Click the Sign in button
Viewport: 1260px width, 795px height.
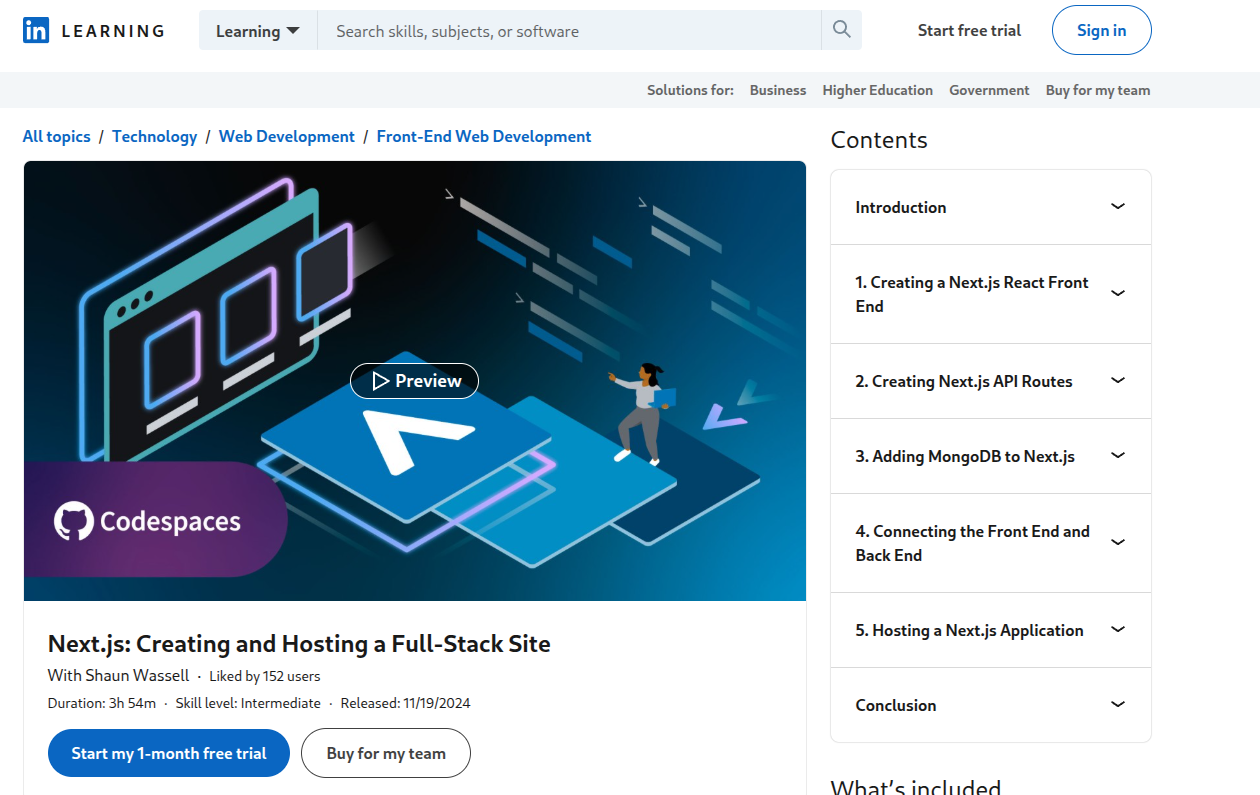(x=1101, y=30)
